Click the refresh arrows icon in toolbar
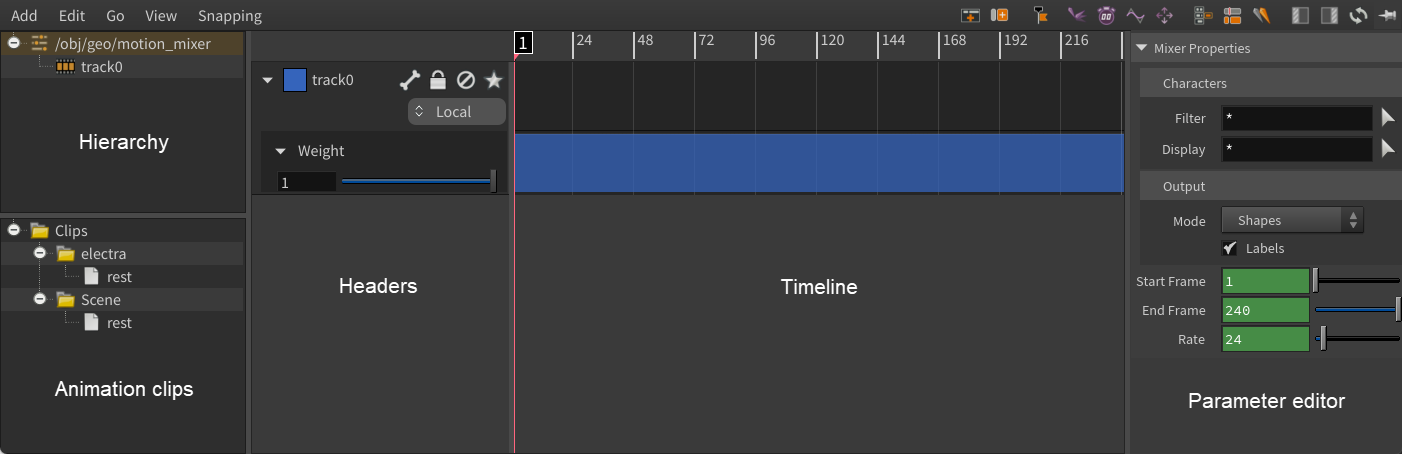This screenshot has width=1402, height=454. [x=1358, y=15]
